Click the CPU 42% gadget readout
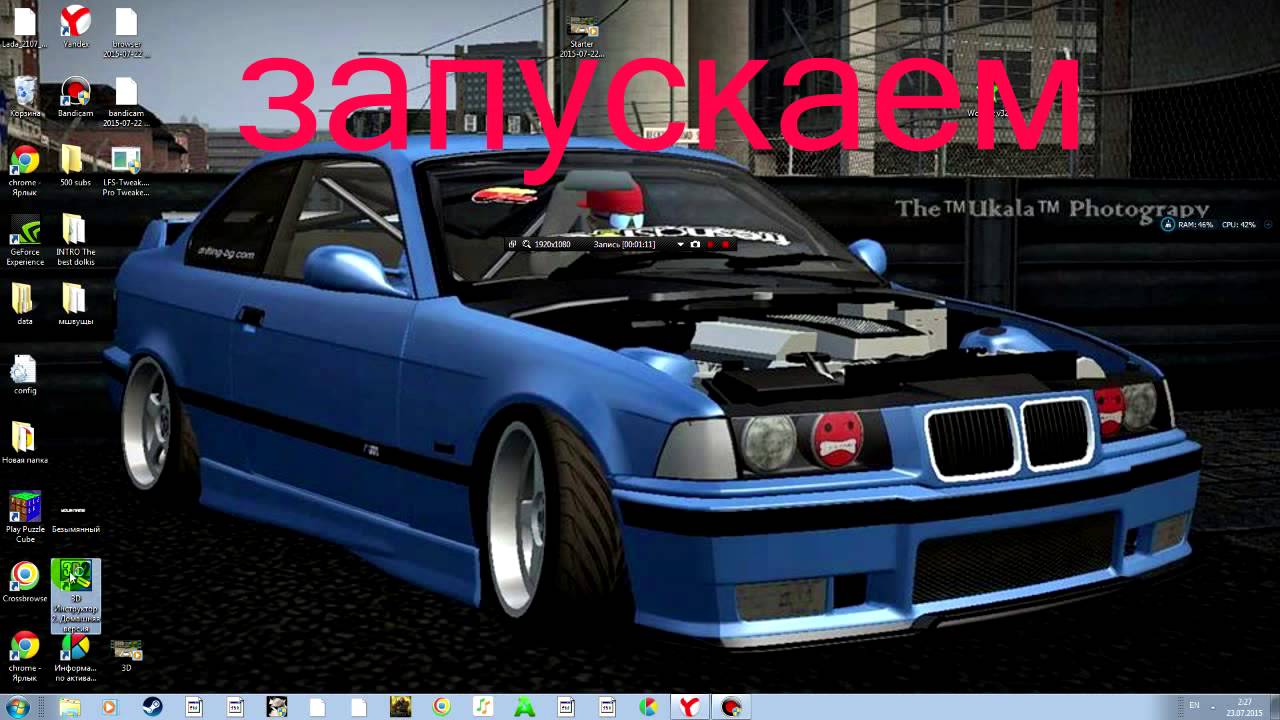 [x=1238, y=225]
